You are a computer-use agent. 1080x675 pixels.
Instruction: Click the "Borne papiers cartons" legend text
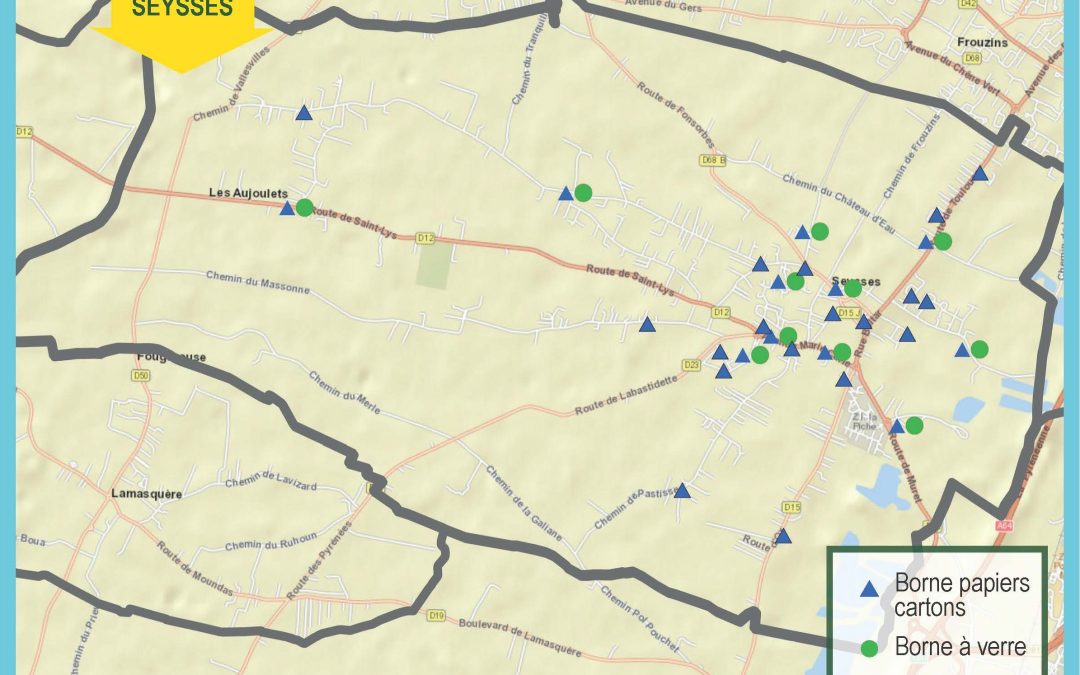961,594
